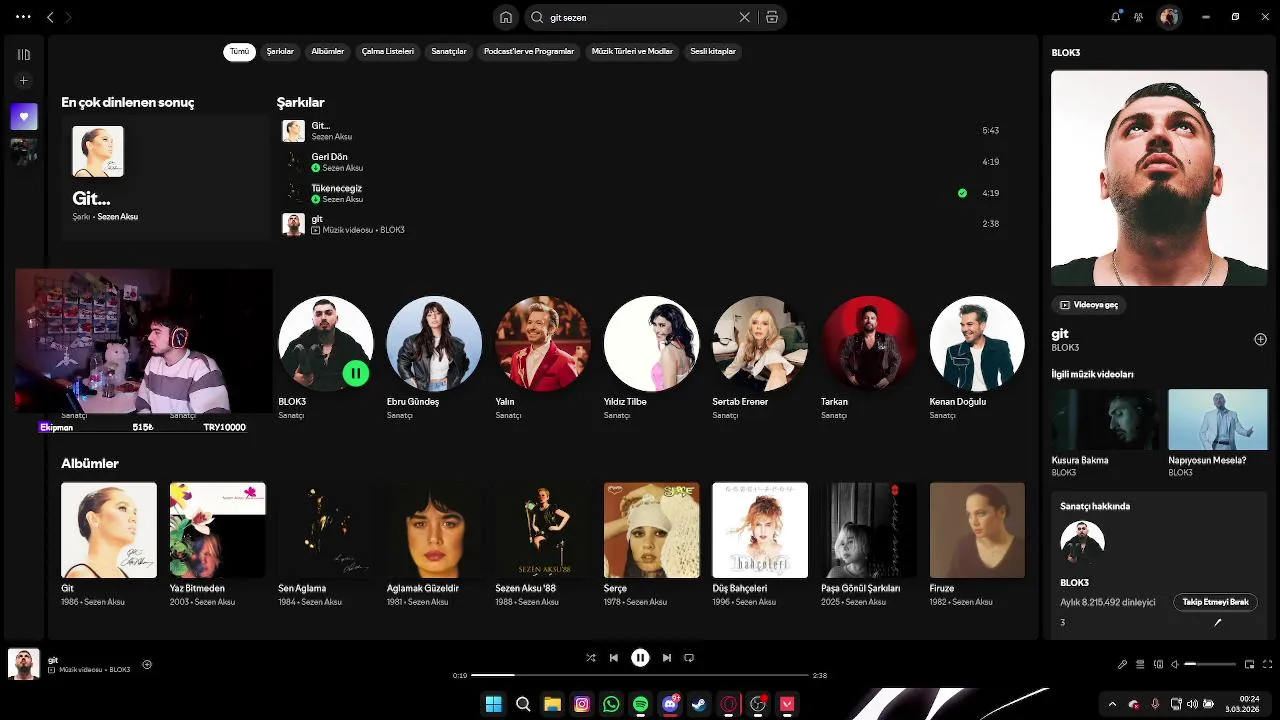This screenshot has width=1280, height=720.
Task: Open the three-dots app menu
Action: pos(23,17)
